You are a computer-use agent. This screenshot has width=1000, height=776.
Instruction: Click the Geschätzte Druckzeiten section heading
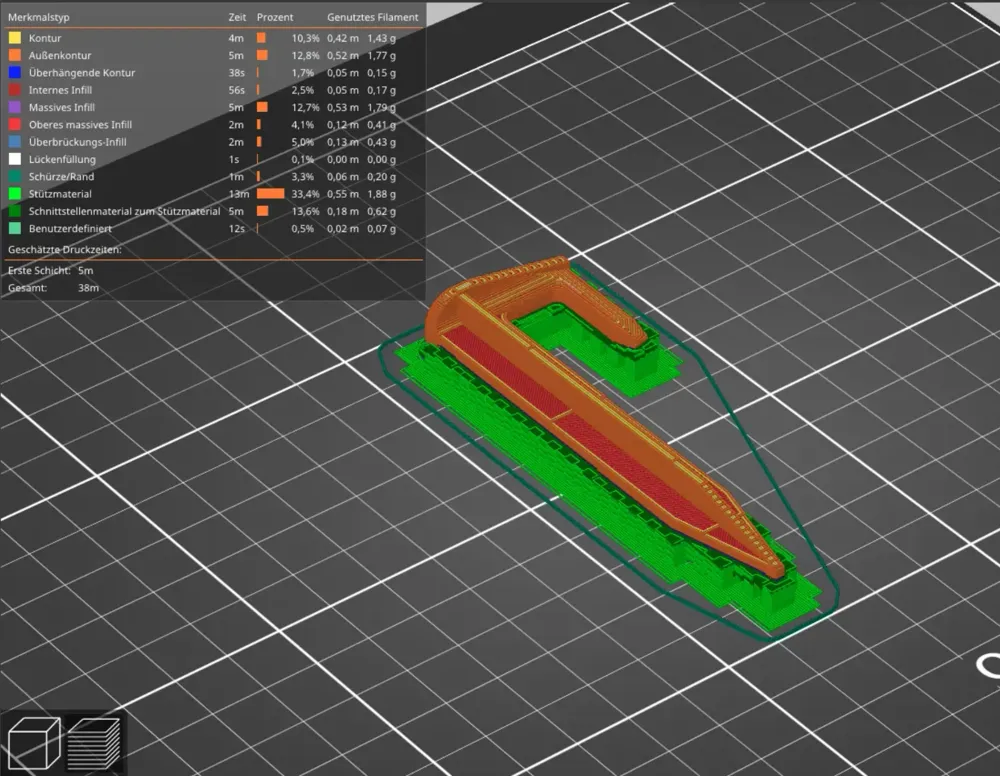[x=63, y=250]
